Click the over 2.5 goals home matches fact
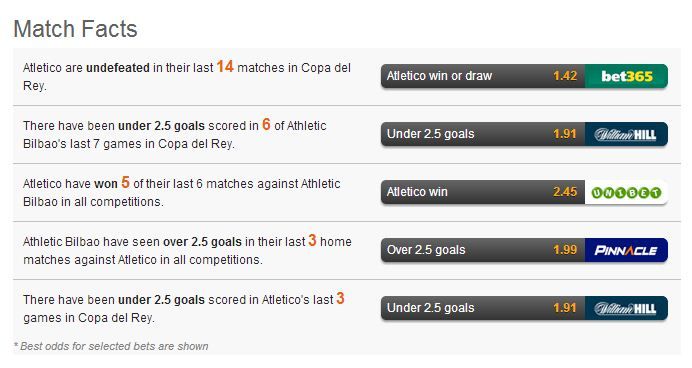Viewport: 692px width, 368px height. click(x=187, y=250)
